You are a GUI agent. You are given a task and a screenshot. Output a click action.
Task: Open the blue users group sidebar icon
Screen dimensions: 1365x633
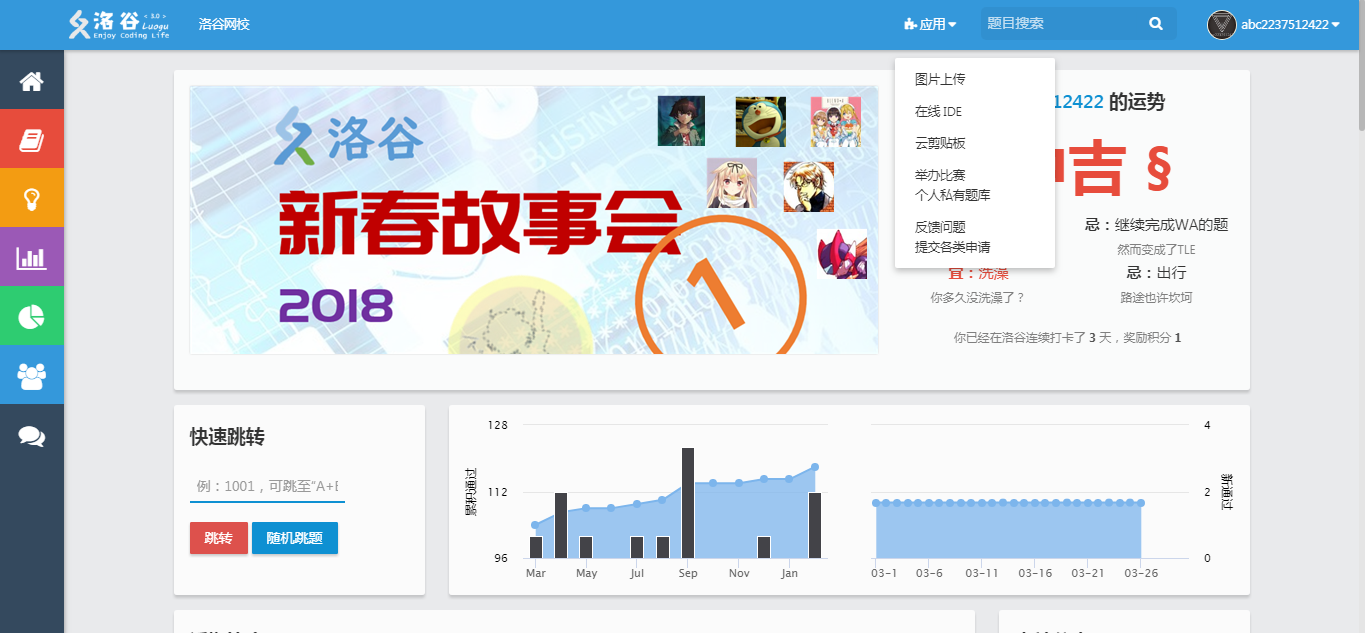[32, 376]
